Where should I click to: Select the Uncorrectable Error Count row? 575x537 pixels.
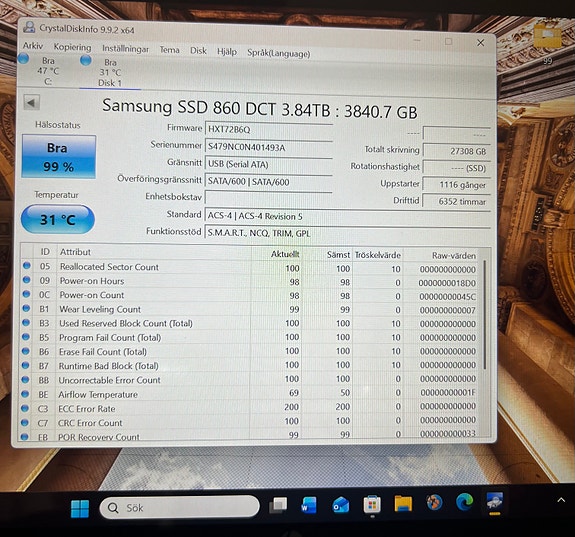pos(249,379)
